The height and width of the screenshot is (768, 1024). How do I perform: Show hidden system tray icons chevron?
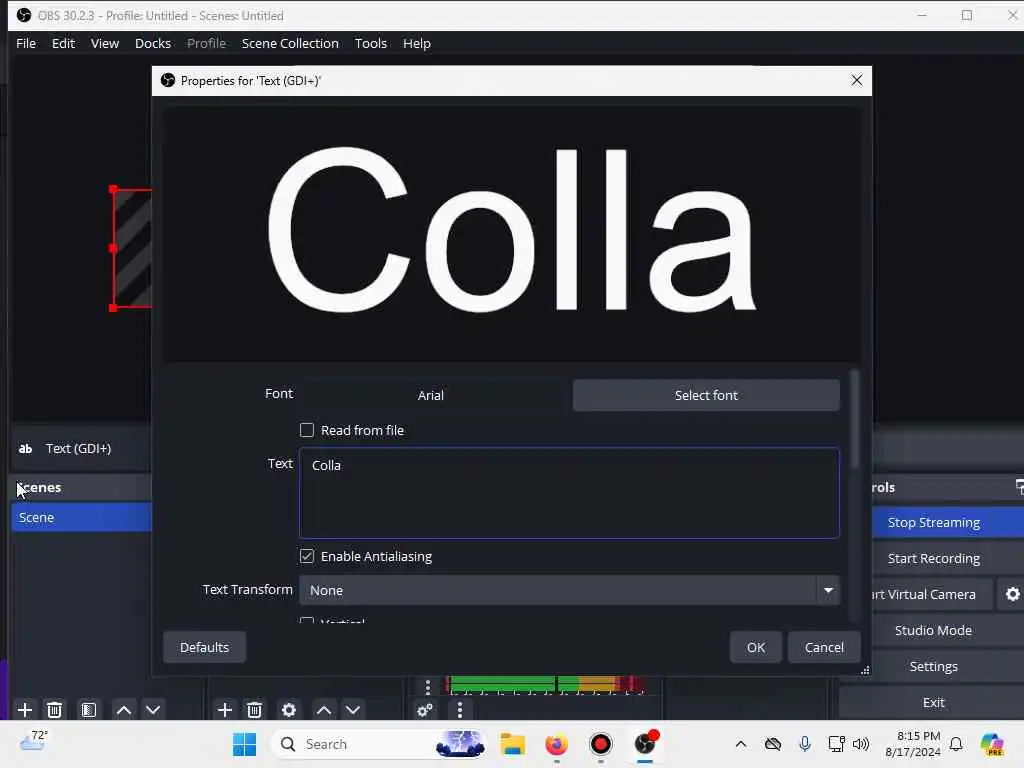[741, 744]
